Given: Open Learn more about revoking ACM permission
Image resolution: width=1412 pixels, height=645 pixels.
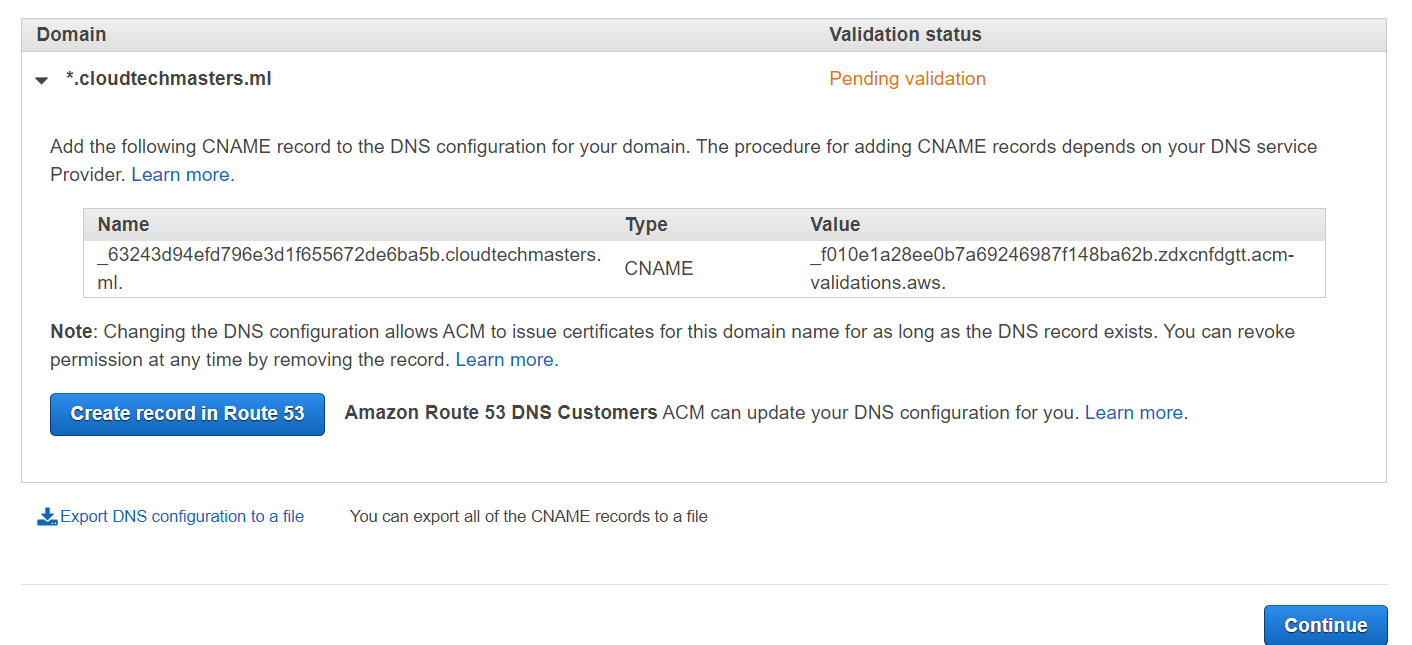Looking at the screenshot, I should pos(506,360).
